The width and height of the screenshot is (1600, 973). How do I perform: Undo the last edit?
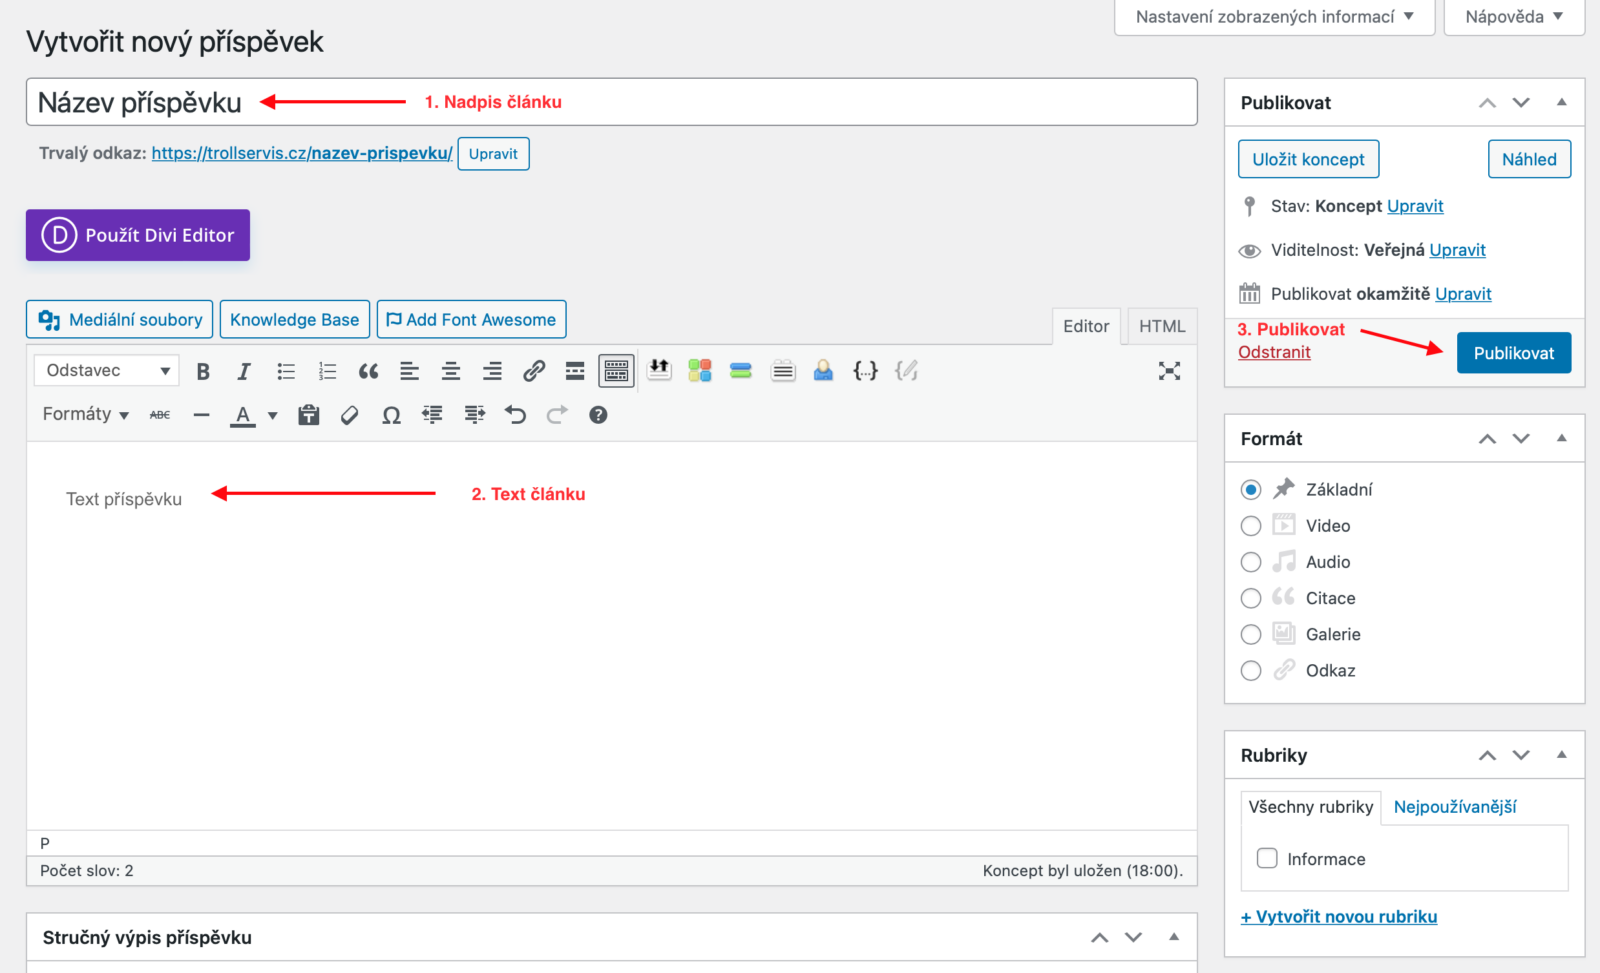(515, 415)
